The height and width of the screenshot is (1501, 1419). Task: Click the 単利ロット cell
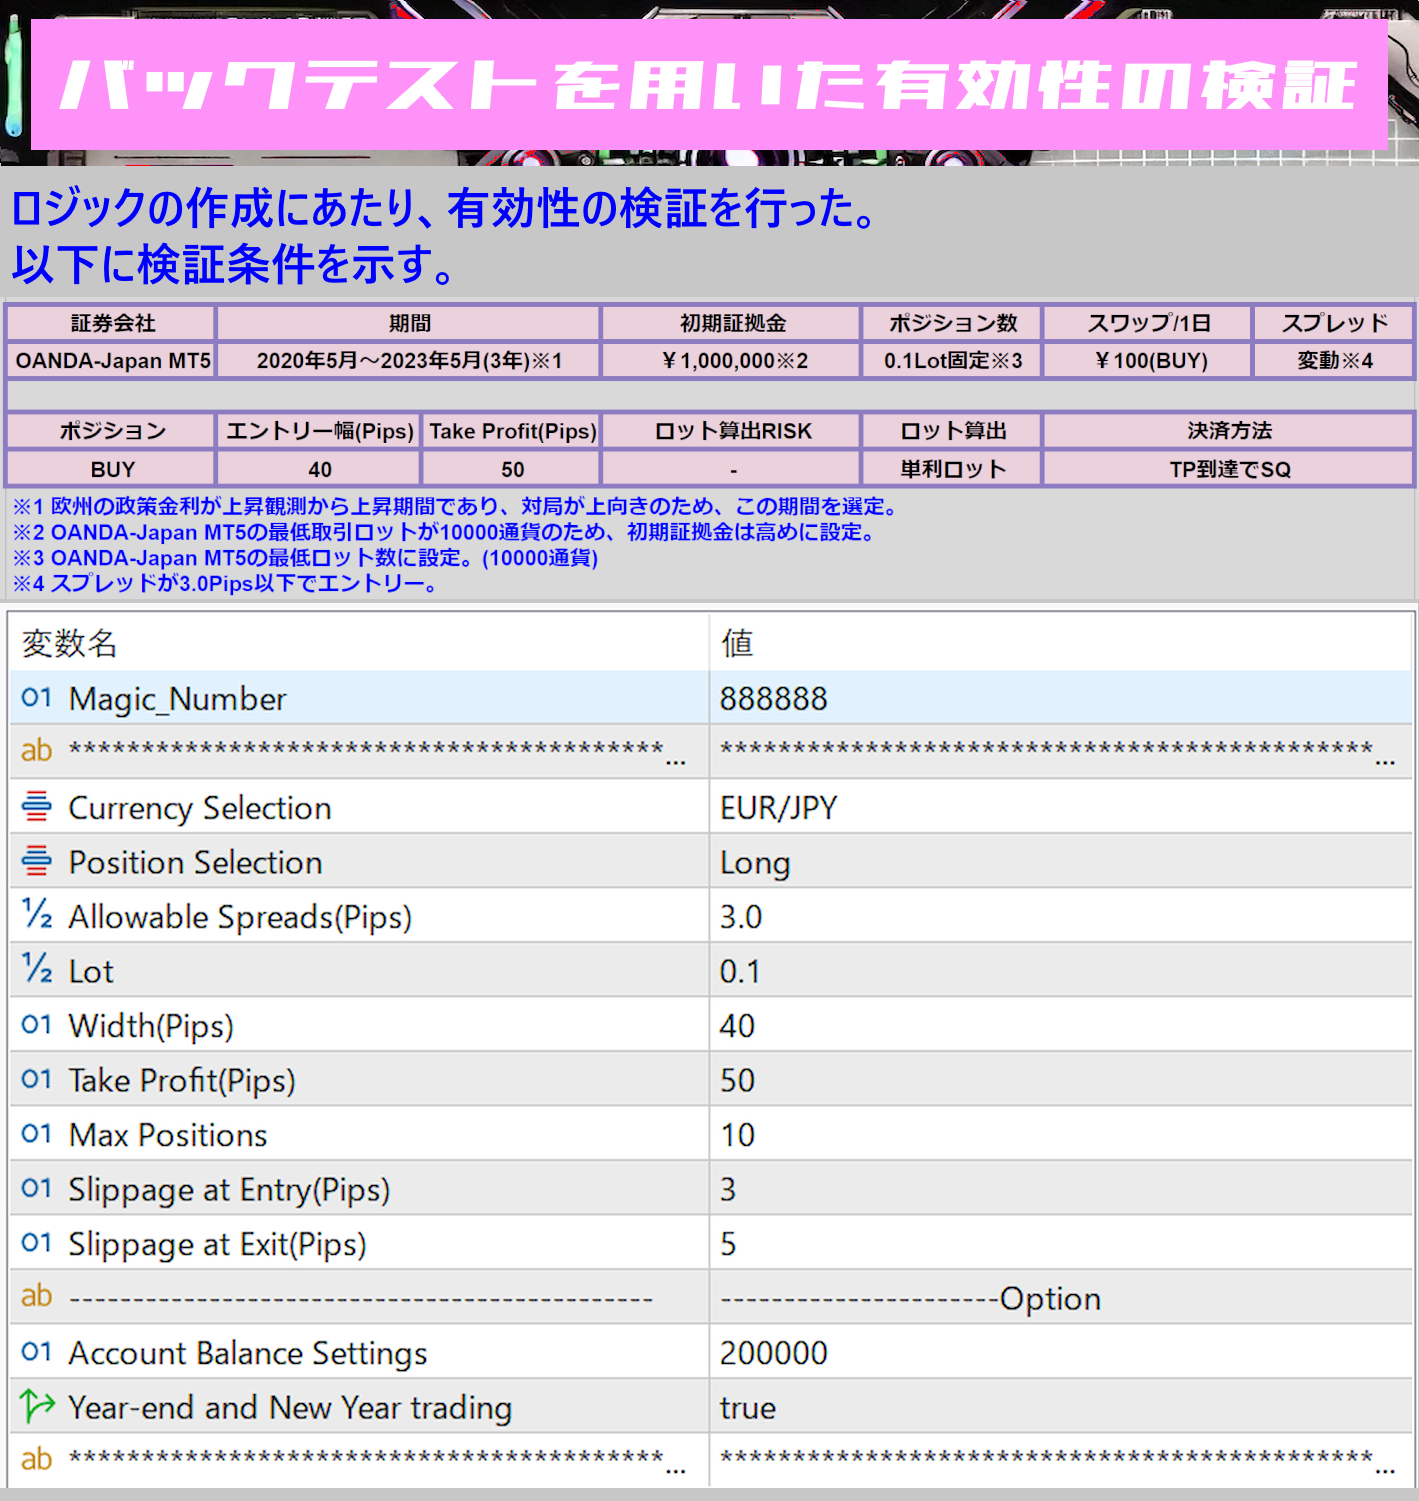tap(953, 469)
